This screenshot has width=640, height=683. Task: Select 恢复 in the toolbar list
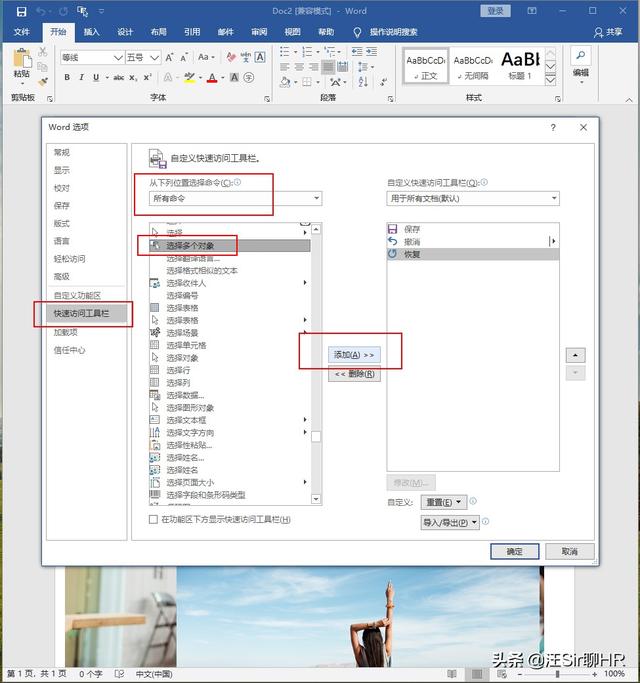tap(472, 254)
